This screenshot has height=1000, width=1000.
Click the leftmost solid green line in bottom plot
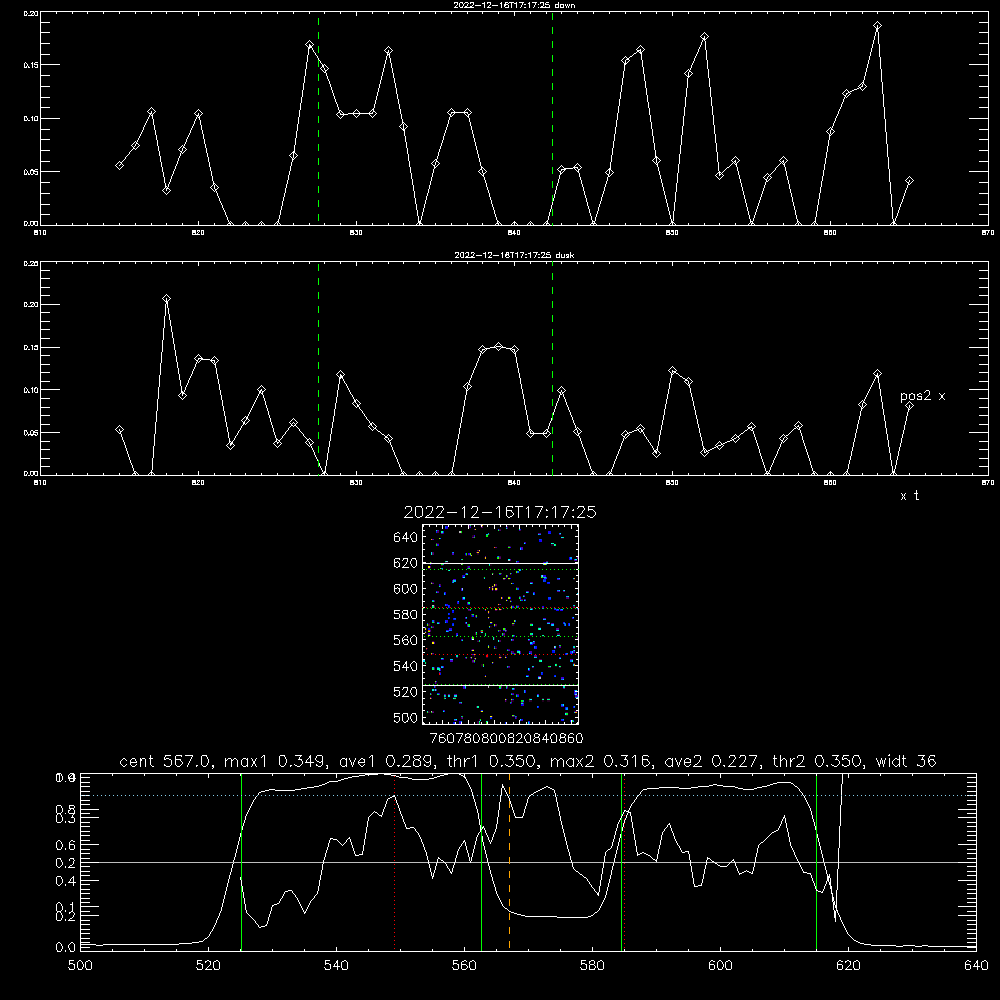(x=241, y=861)
